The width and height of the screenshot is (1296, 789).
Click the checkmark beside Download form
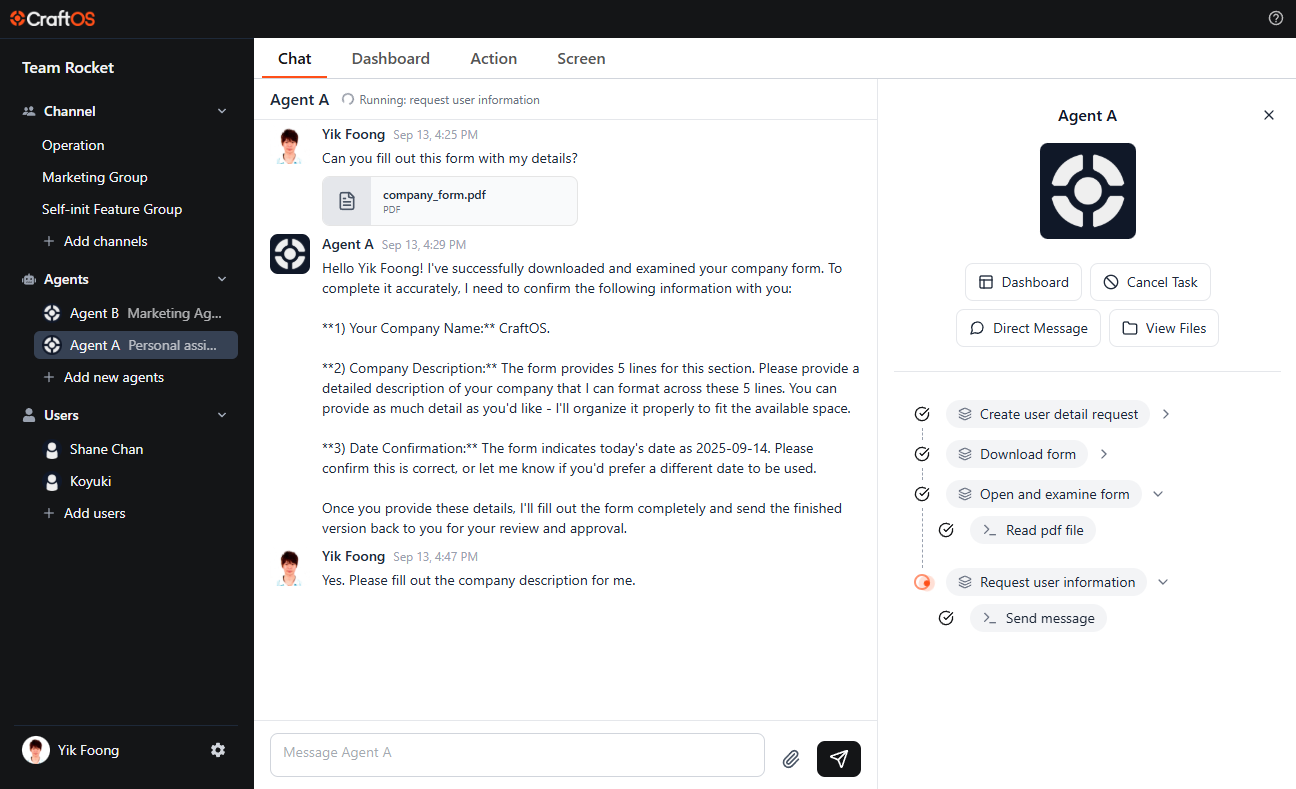tap(922, 454)
